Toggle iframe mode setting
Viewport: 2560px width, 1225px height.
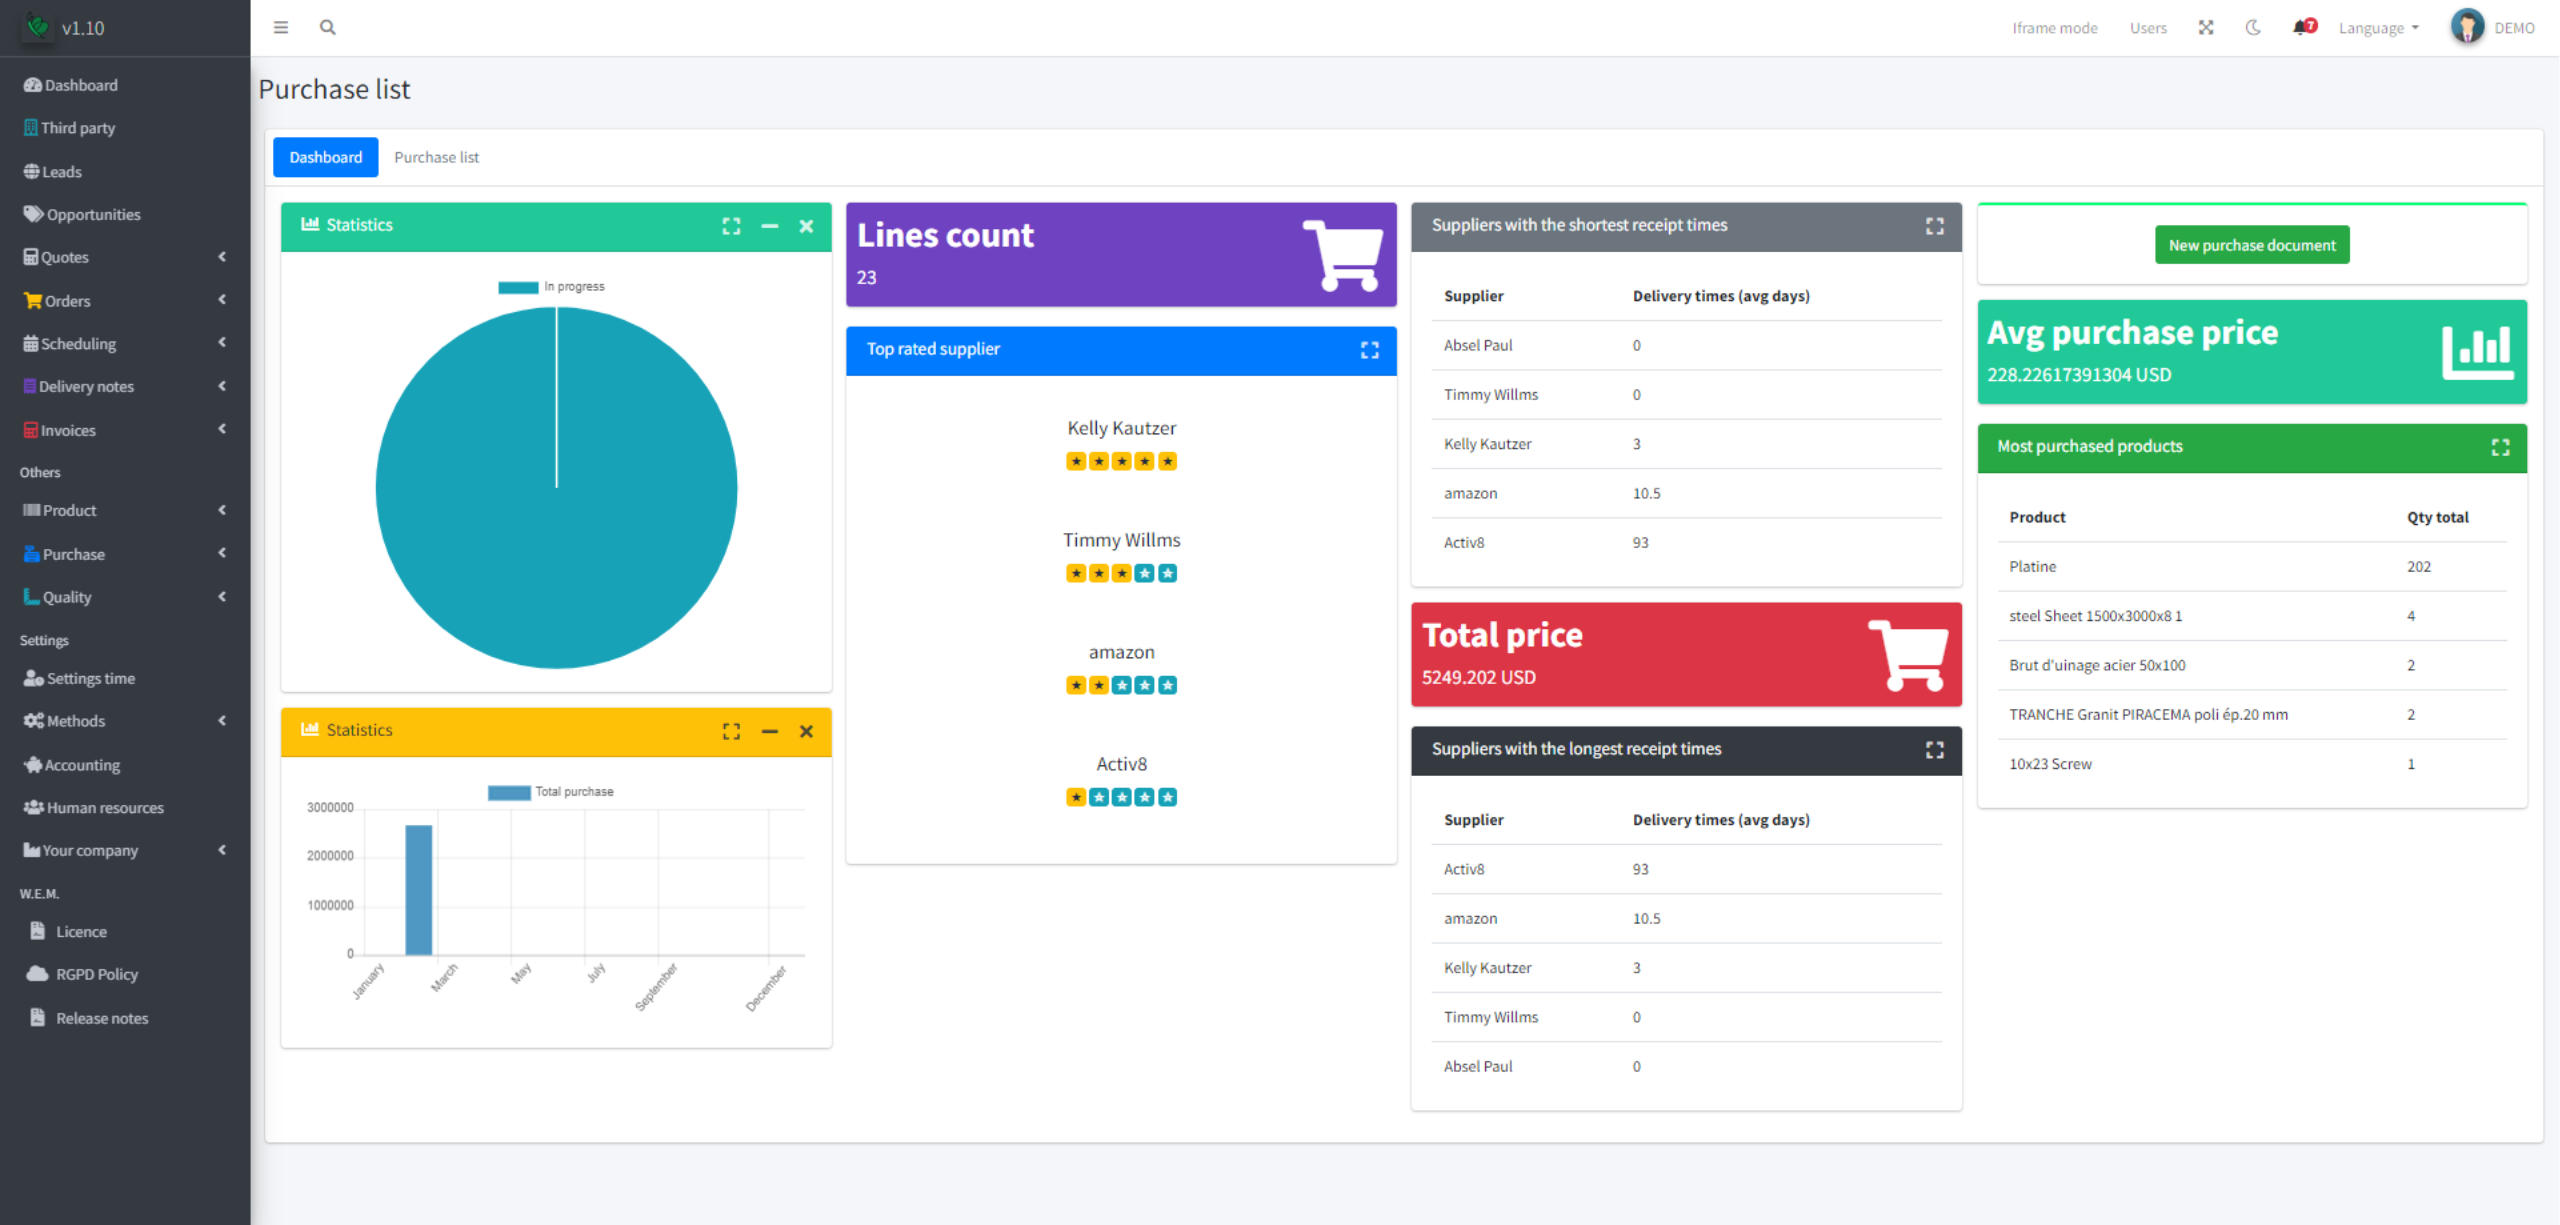click(2054, 26)
